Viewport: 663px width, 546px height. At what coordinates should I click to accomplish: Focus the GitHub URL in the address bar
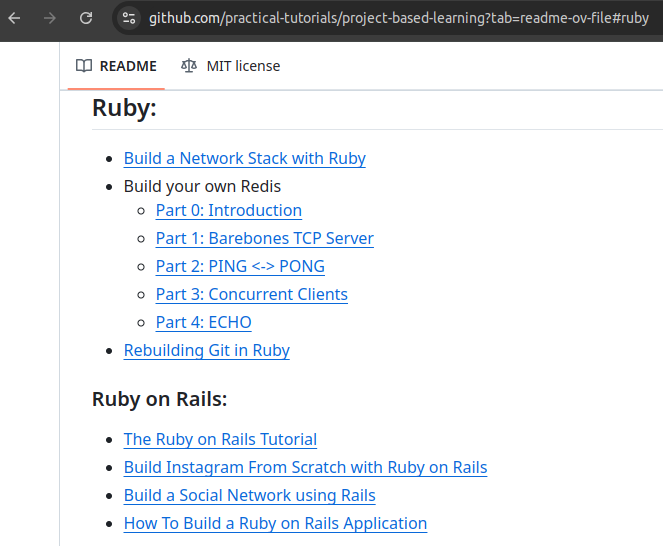pos(399,18)
